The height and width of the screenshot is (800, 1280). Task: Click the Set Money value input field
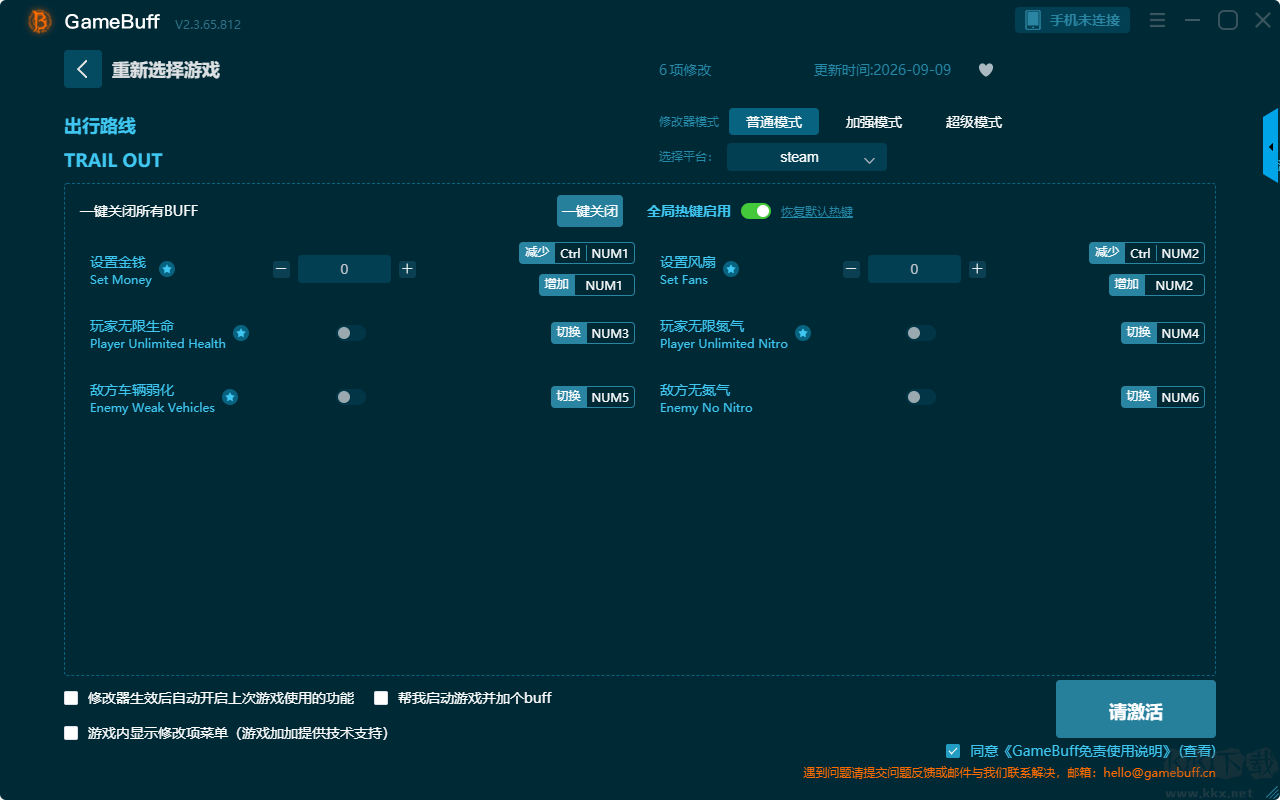[x=344, y=269]
